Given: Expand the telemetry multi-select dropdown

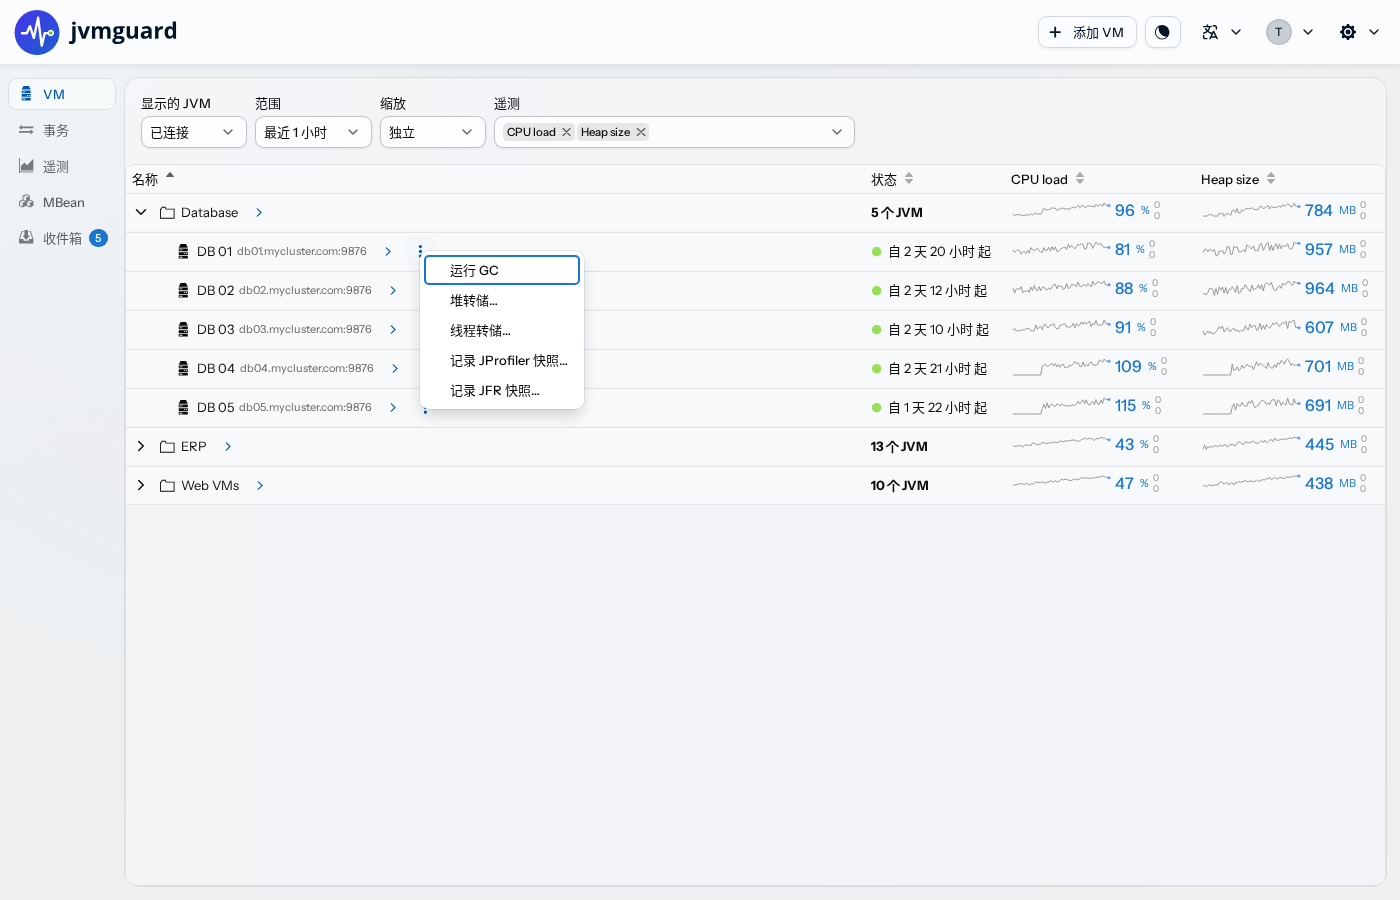Looking at the screenshot, I should pos(837,132).
